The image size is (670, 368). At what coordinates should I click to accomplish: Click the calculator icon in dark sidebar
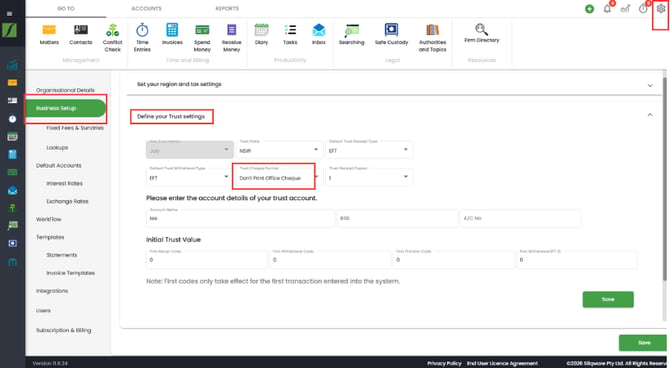[x=12, y=154]
